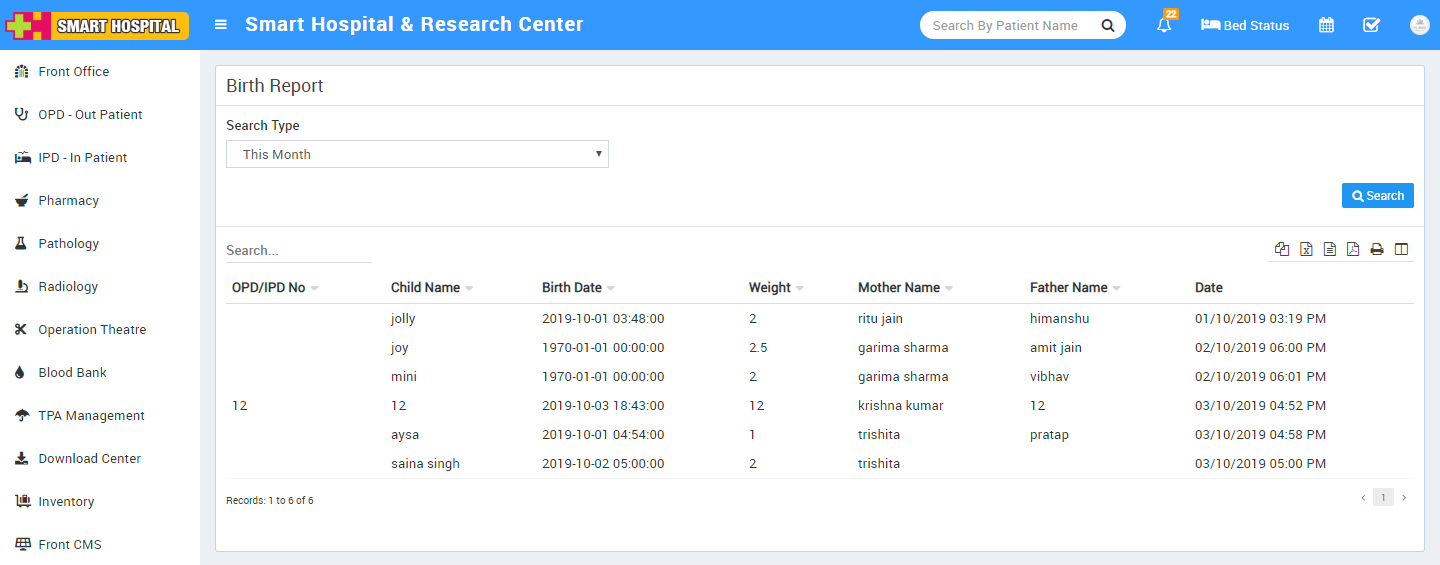This screenshot has width=1440, height=565.
Task: Click the user profile avatar
Action: [1419, 25]
